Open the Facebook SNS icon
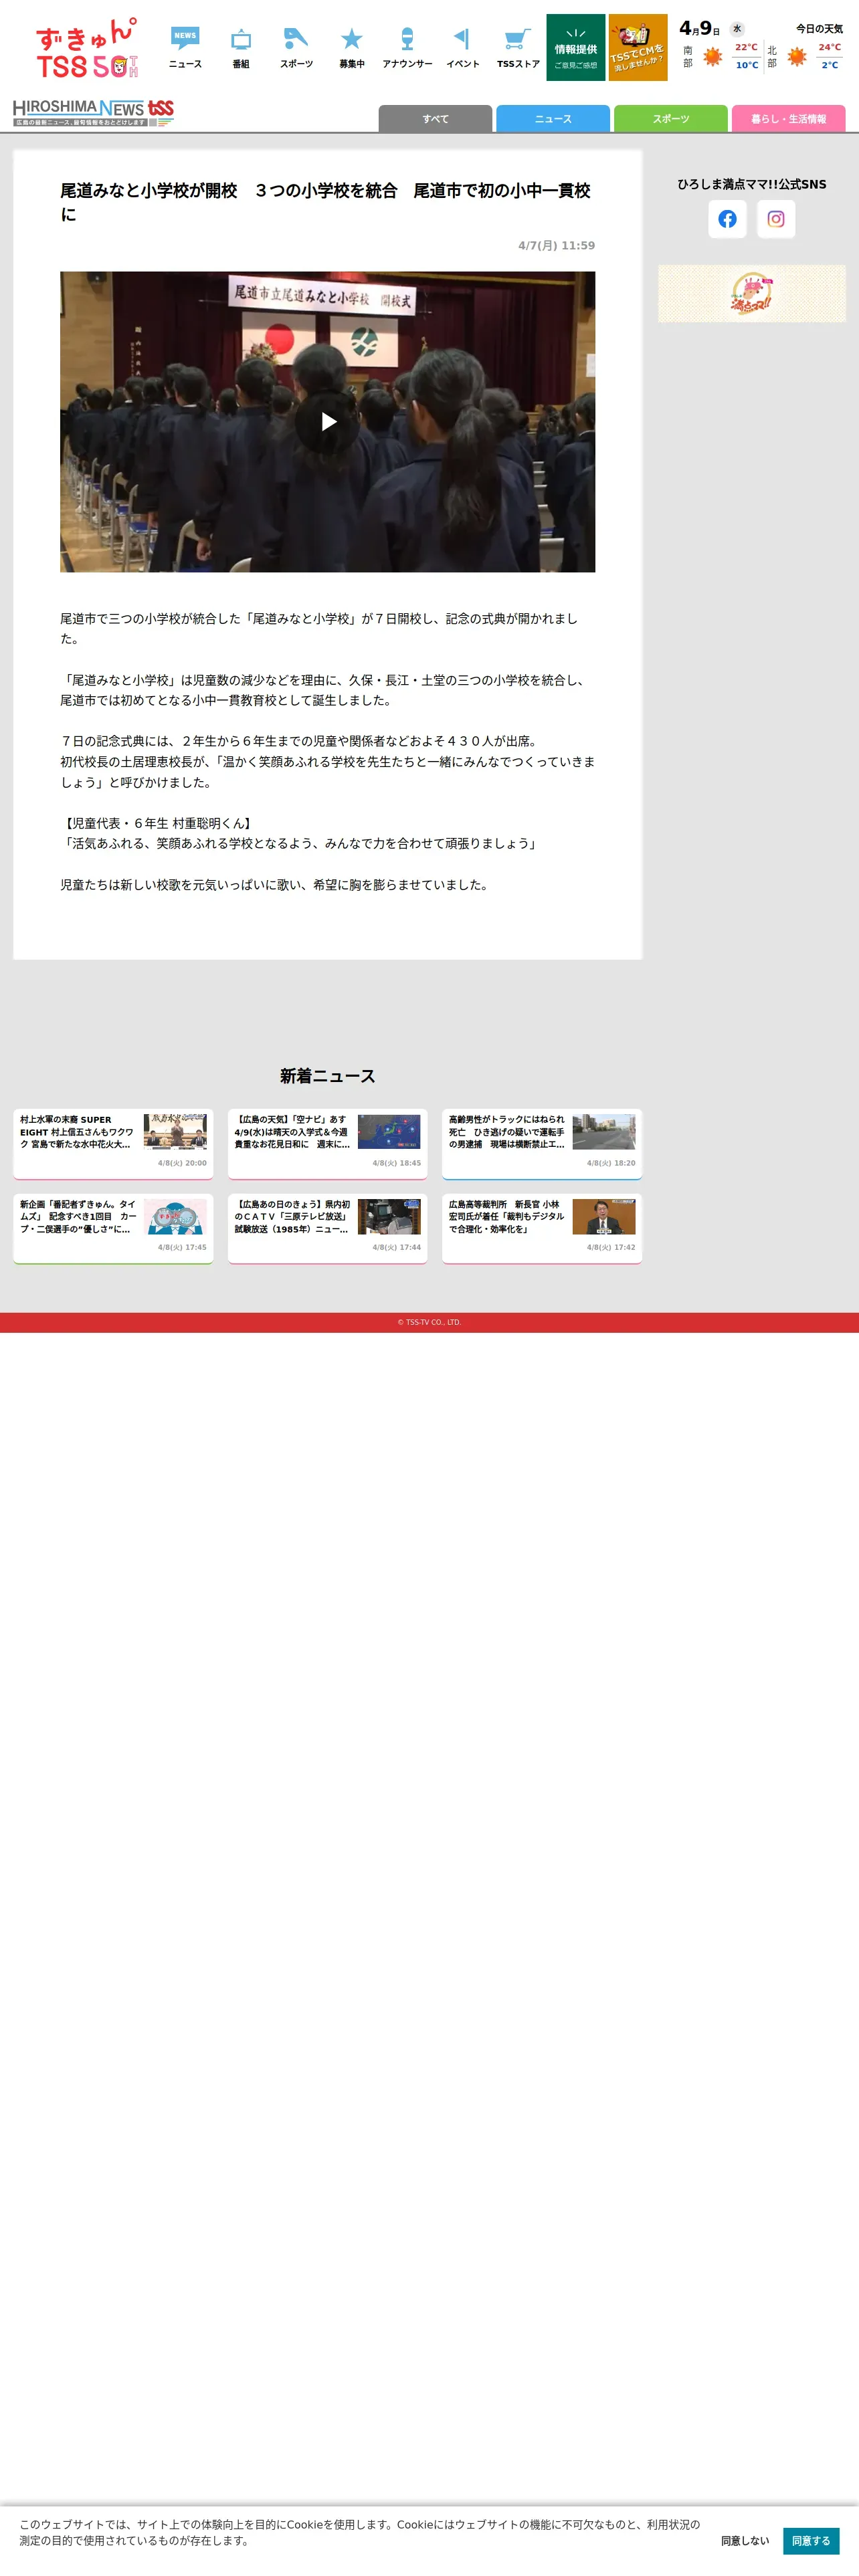This screenshot has width=859, height=2576. click(x=727, y=219)
